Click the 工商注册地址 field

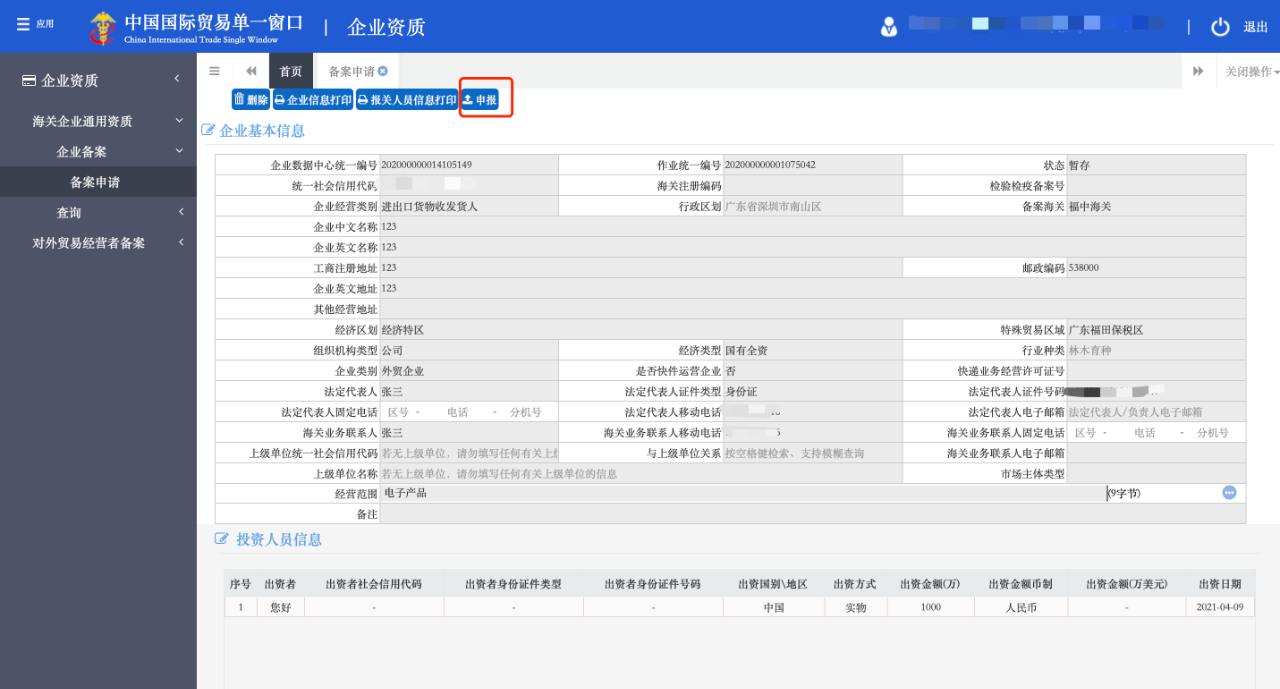tap(640, 268)
